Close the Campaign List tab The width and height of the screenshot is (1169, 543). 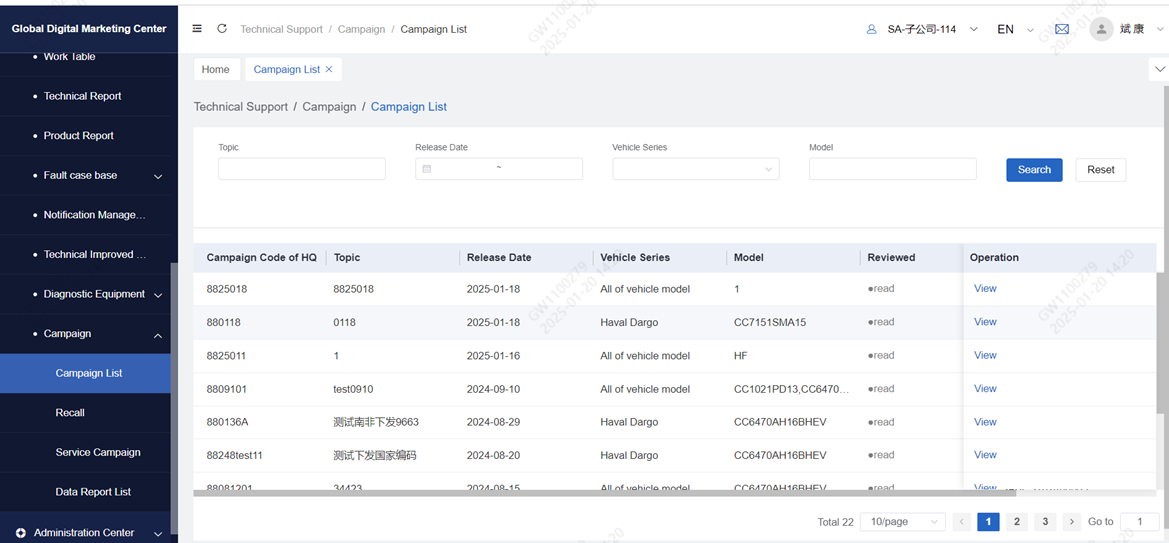tap(329, 69)
